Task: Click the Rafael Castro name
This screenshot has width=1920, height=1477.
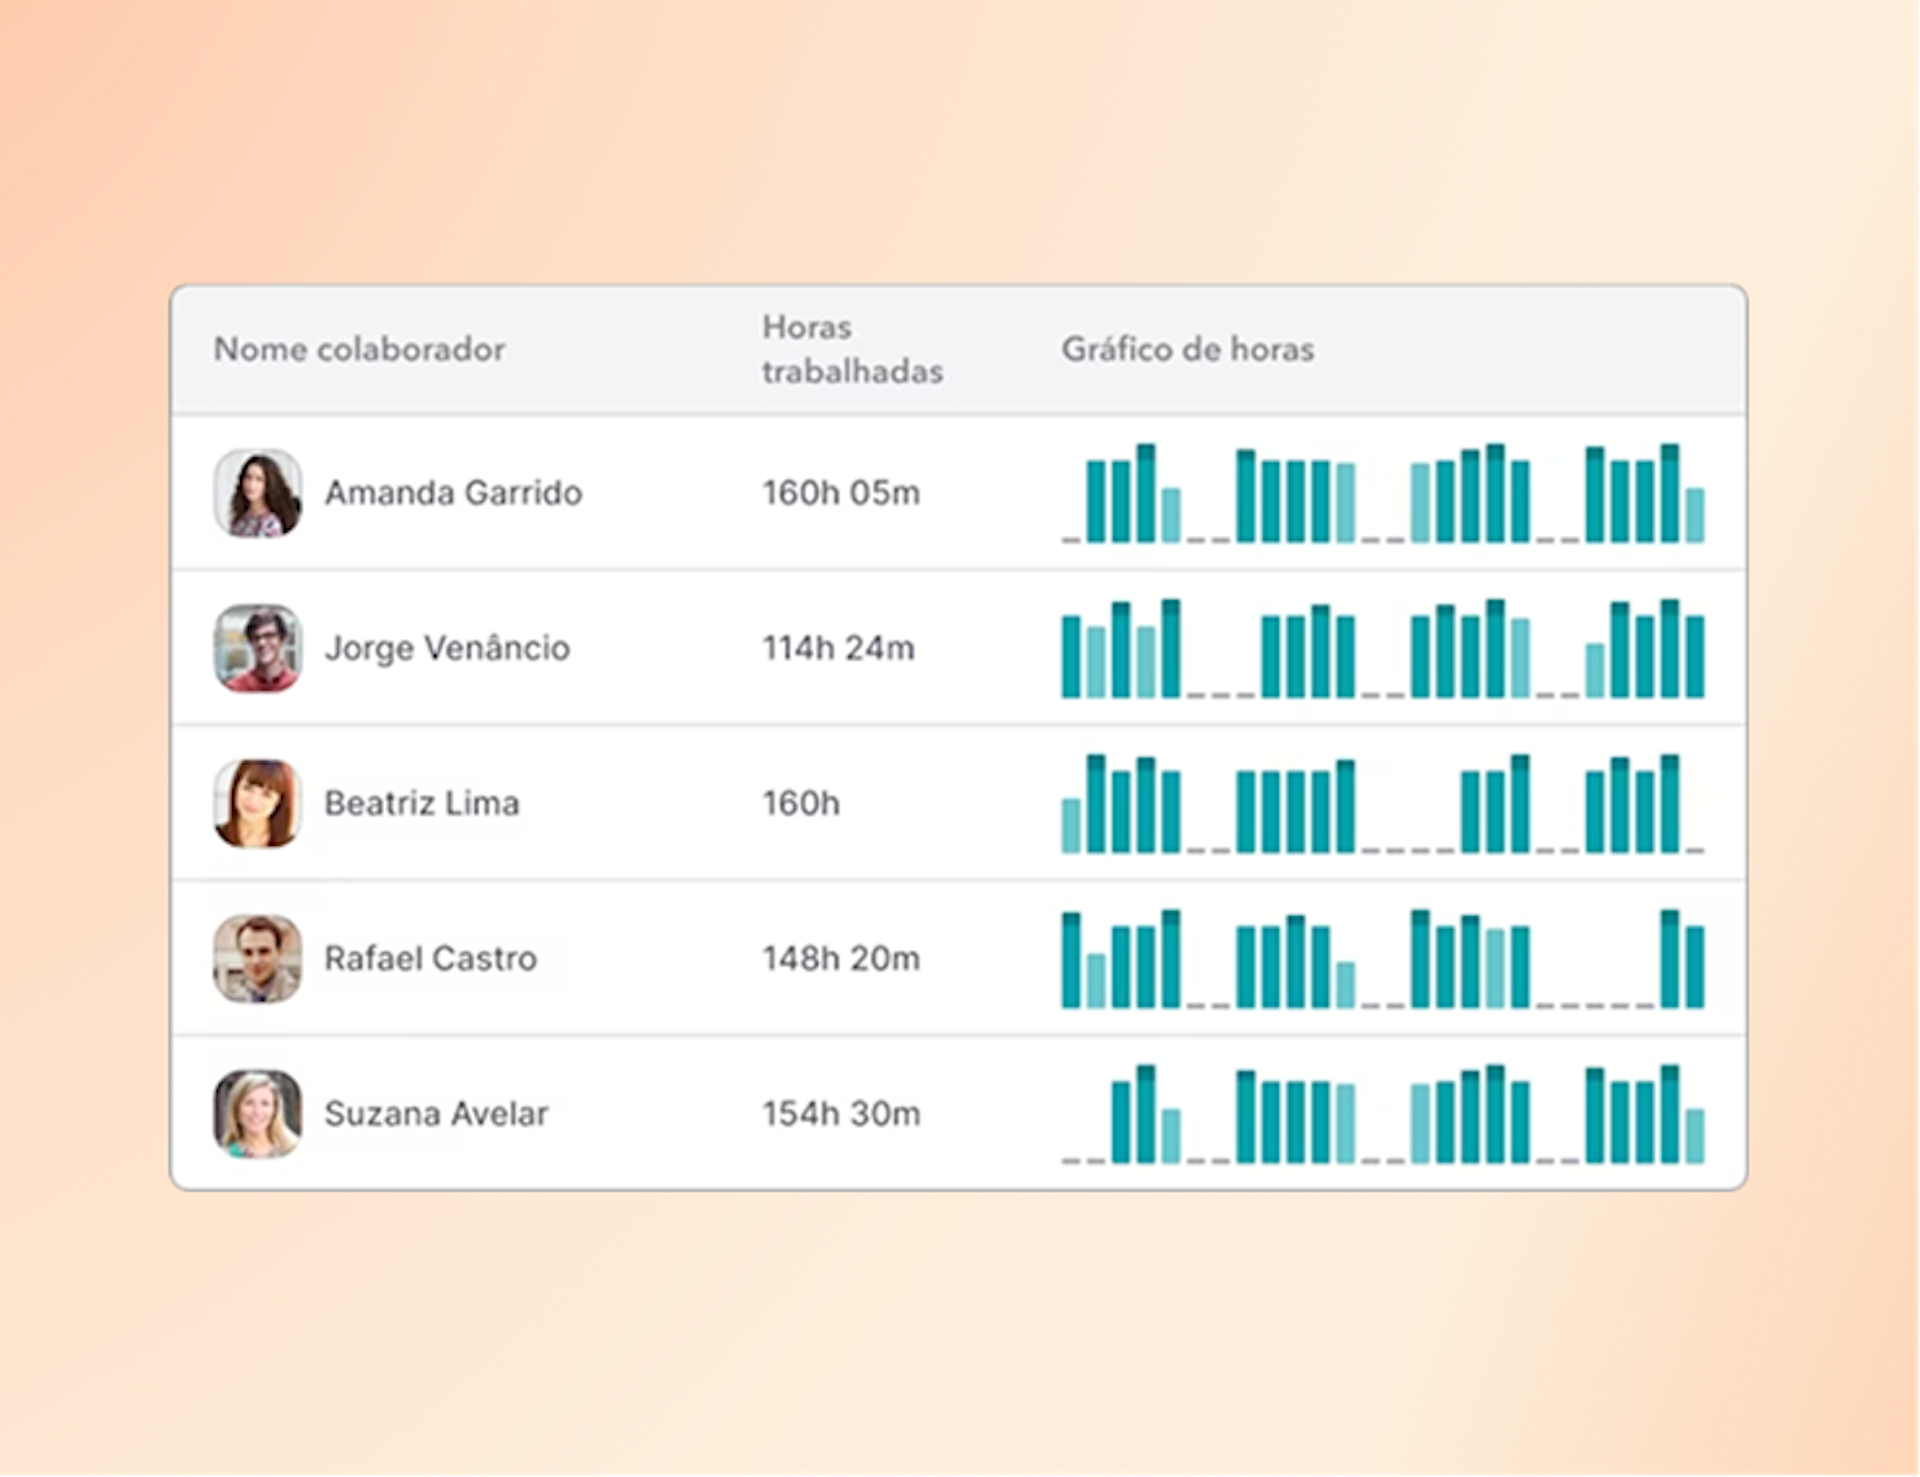Action: click(430, 958)
